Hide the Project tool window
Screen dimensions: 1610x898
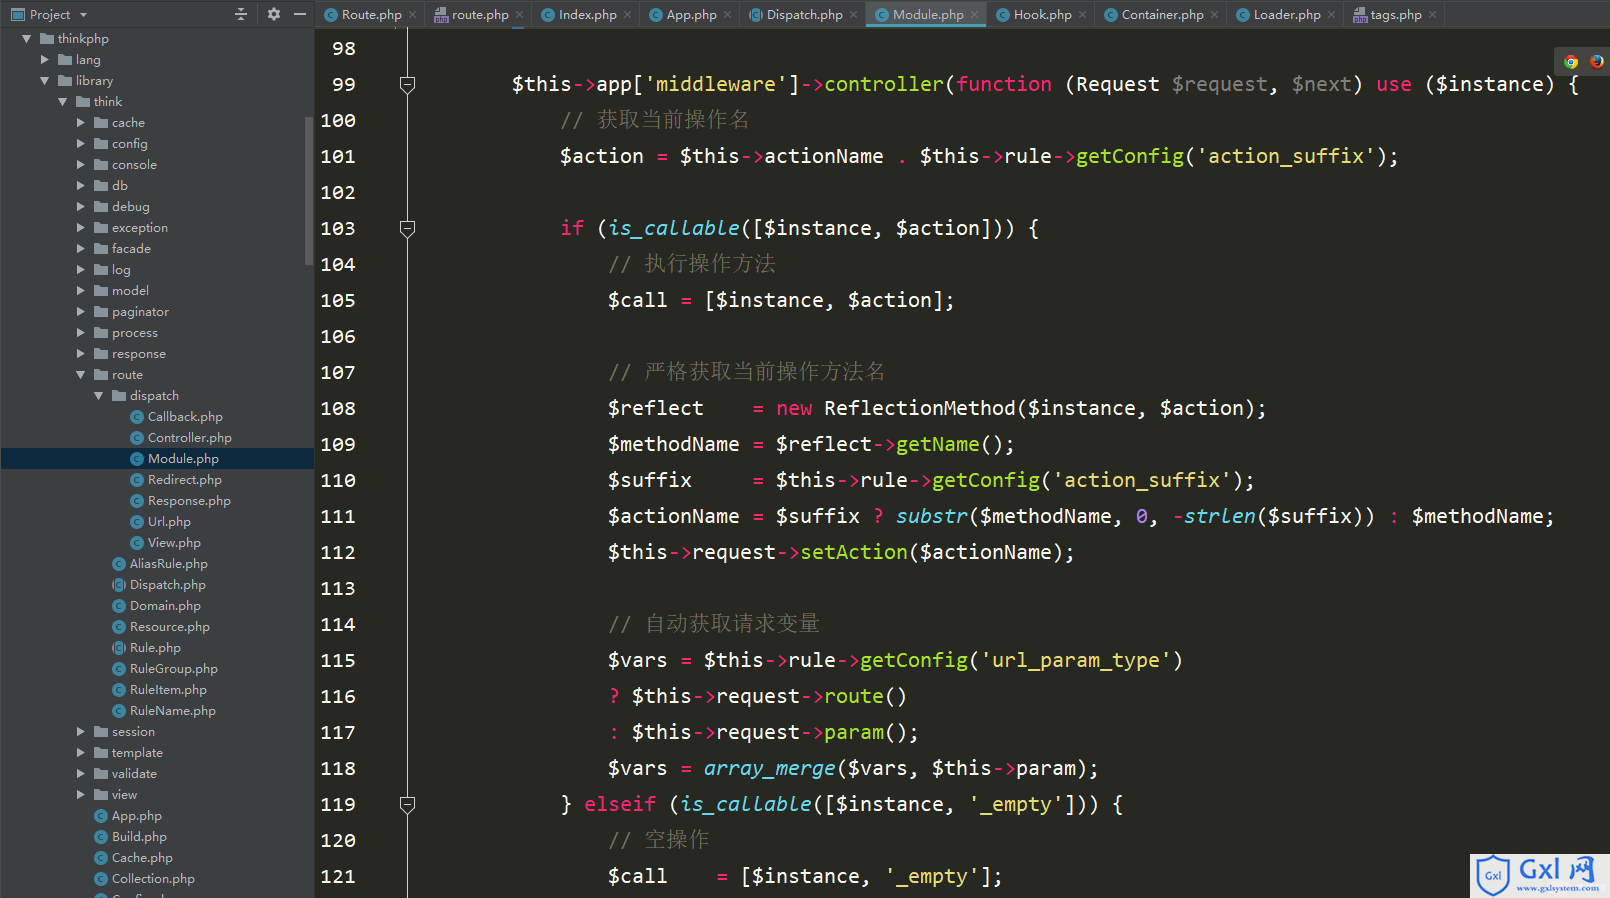pyautogui.click(x=300, y=14)
